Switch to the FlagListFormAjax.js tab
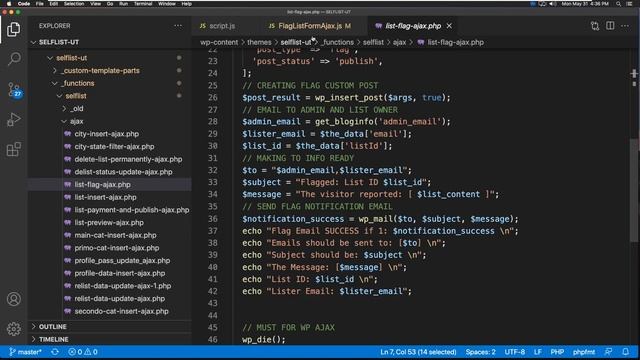This screenshot has width=640, height=360. click(x=310, y=26)
